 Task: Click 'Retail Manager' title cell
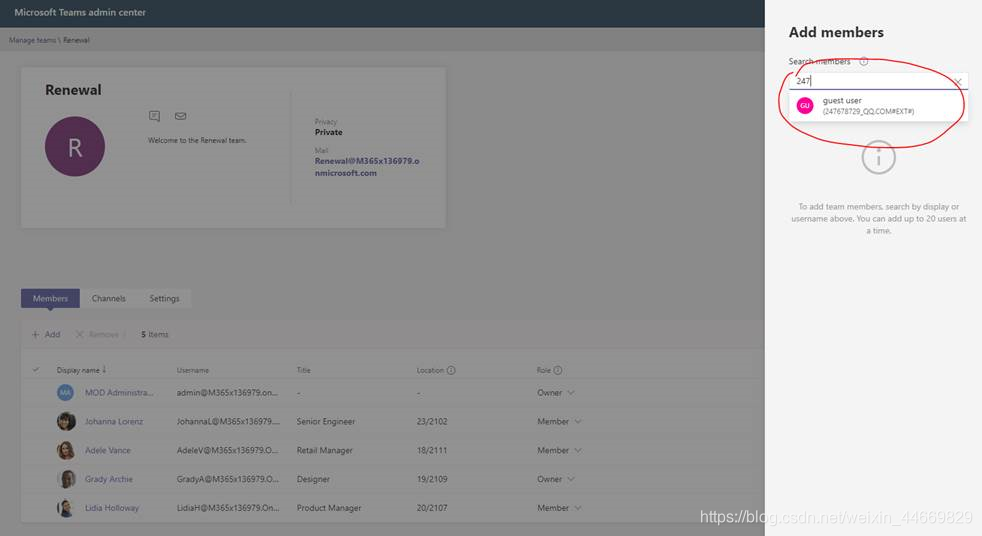(324, 450)
